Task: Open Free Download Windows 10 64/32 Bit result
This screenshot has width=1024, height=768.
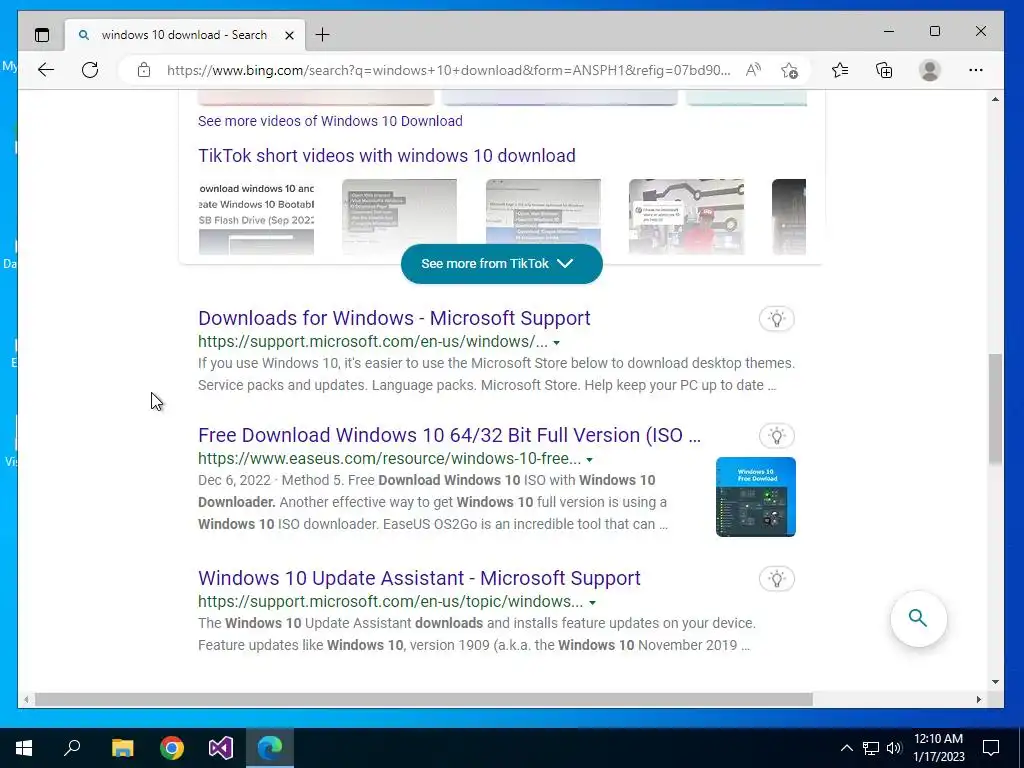Action: 449,435
